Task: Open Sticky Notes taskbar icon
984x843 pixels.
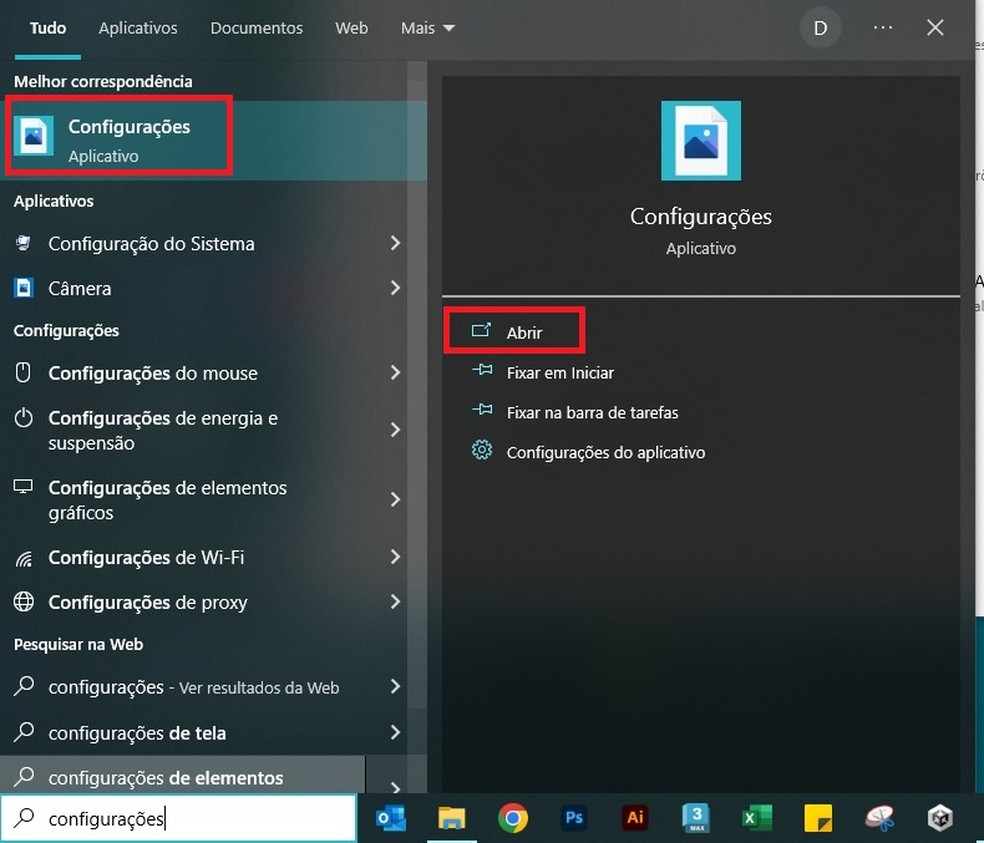Action: click(x=817, y=819)
